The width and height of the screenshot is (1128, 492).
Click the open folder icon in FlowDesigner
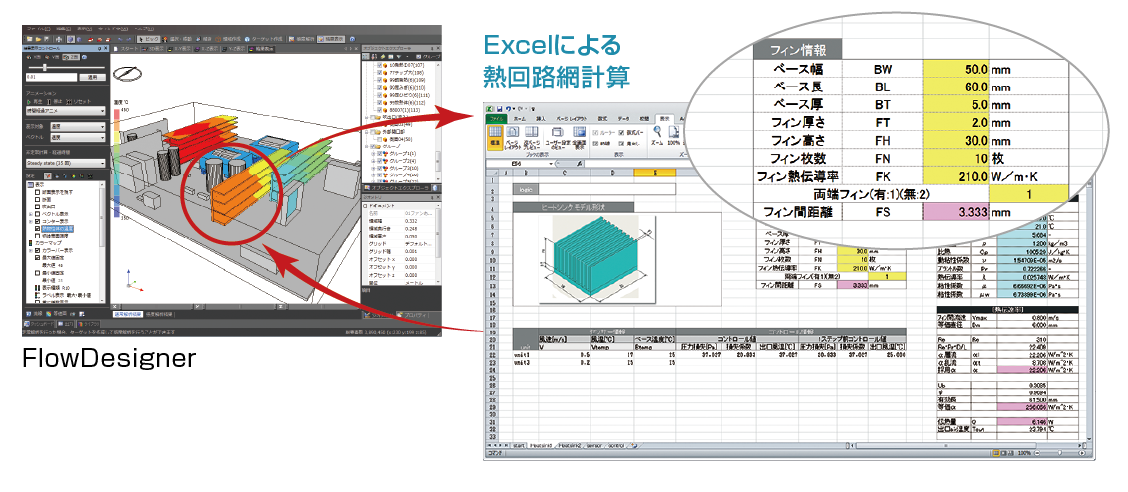[x=38, y=39]
